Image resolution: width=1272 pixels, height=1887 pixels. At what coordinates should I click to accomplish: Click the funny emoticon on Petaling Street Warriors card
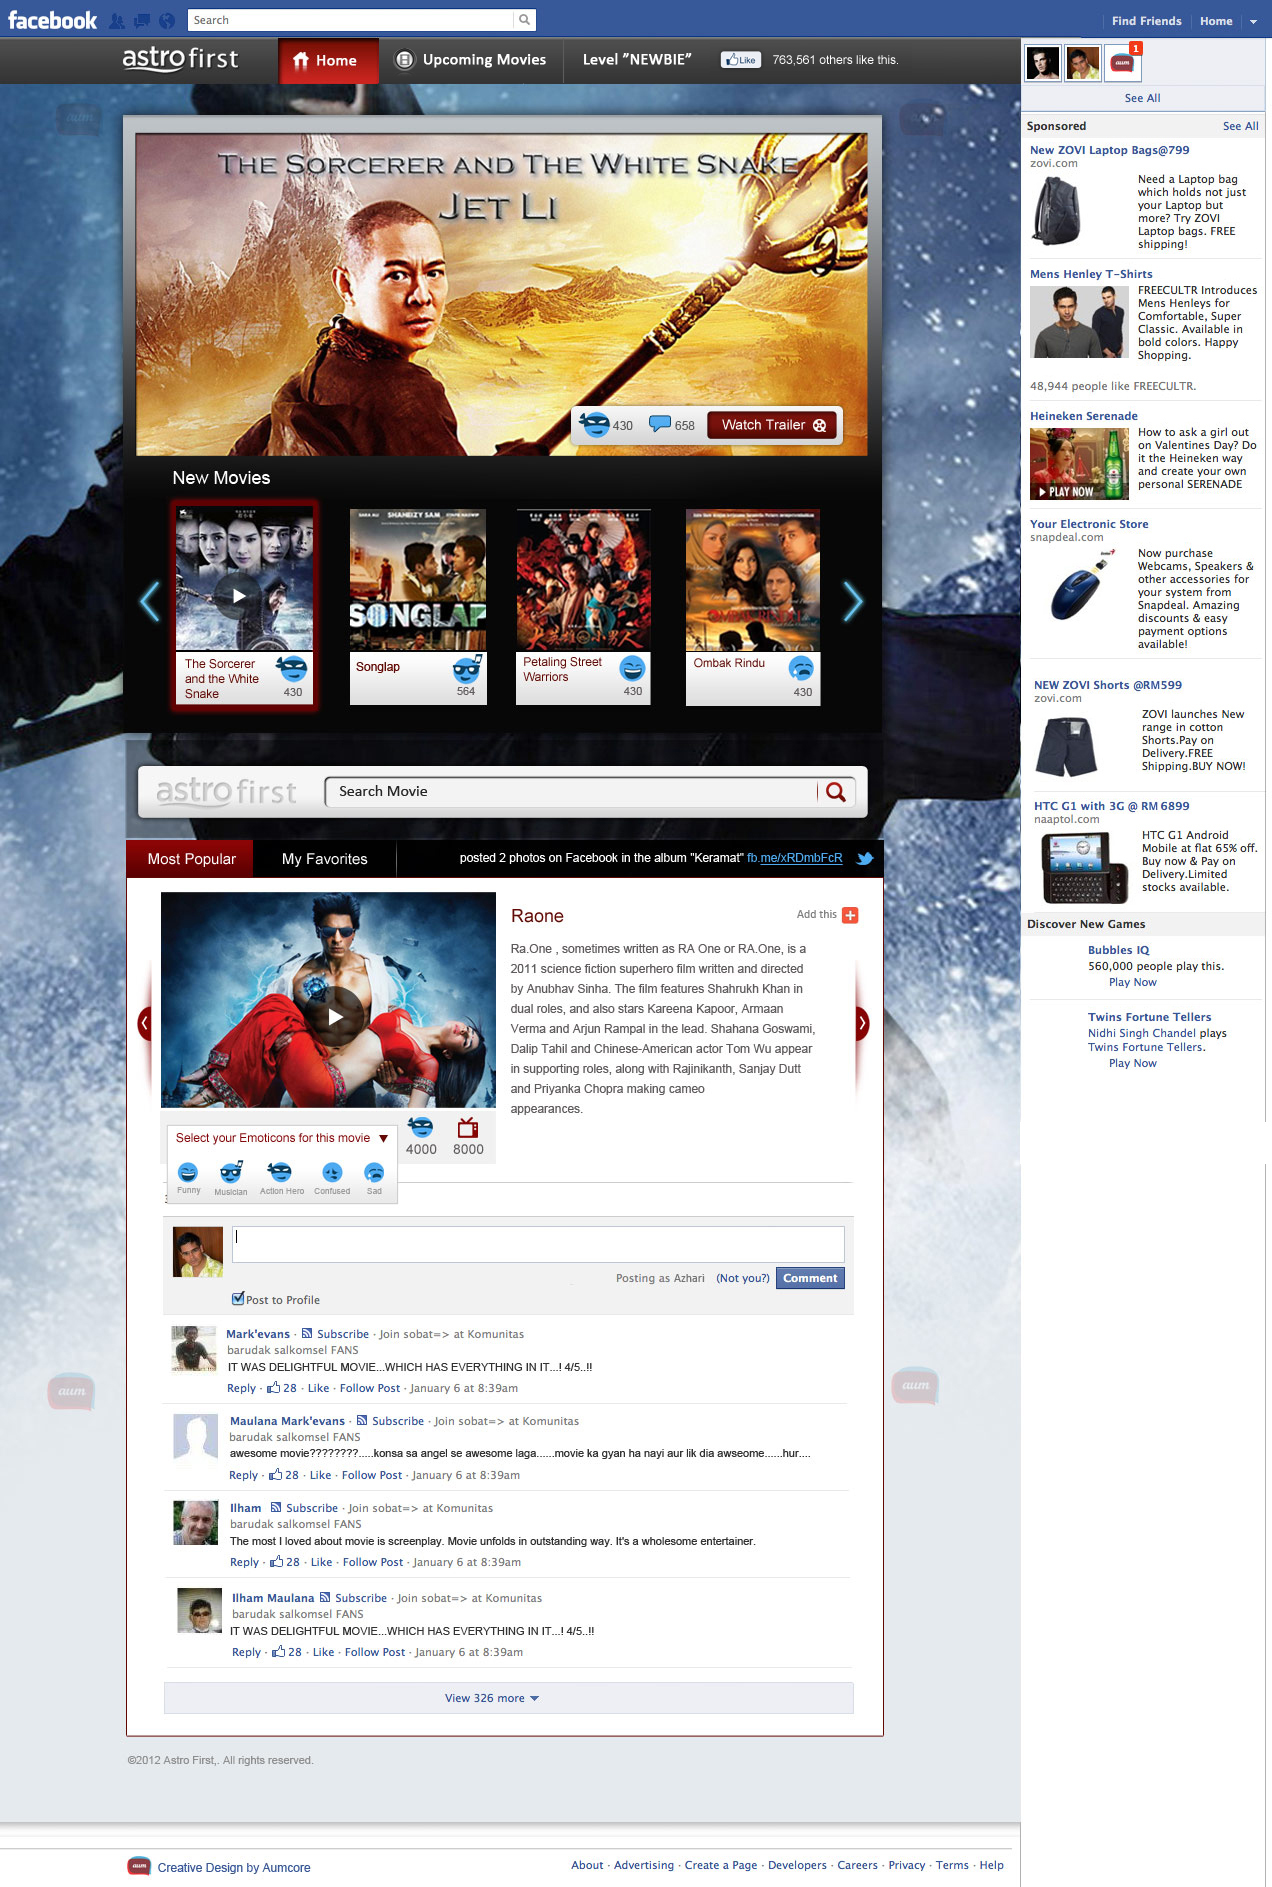coord(632,668)
